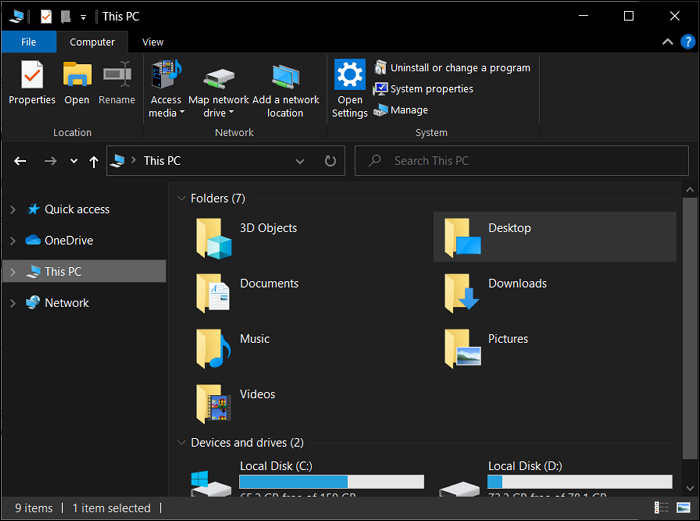Click the This PC title bar system icon
Viewport: 700px width, 521px height.
pos(17,17)
